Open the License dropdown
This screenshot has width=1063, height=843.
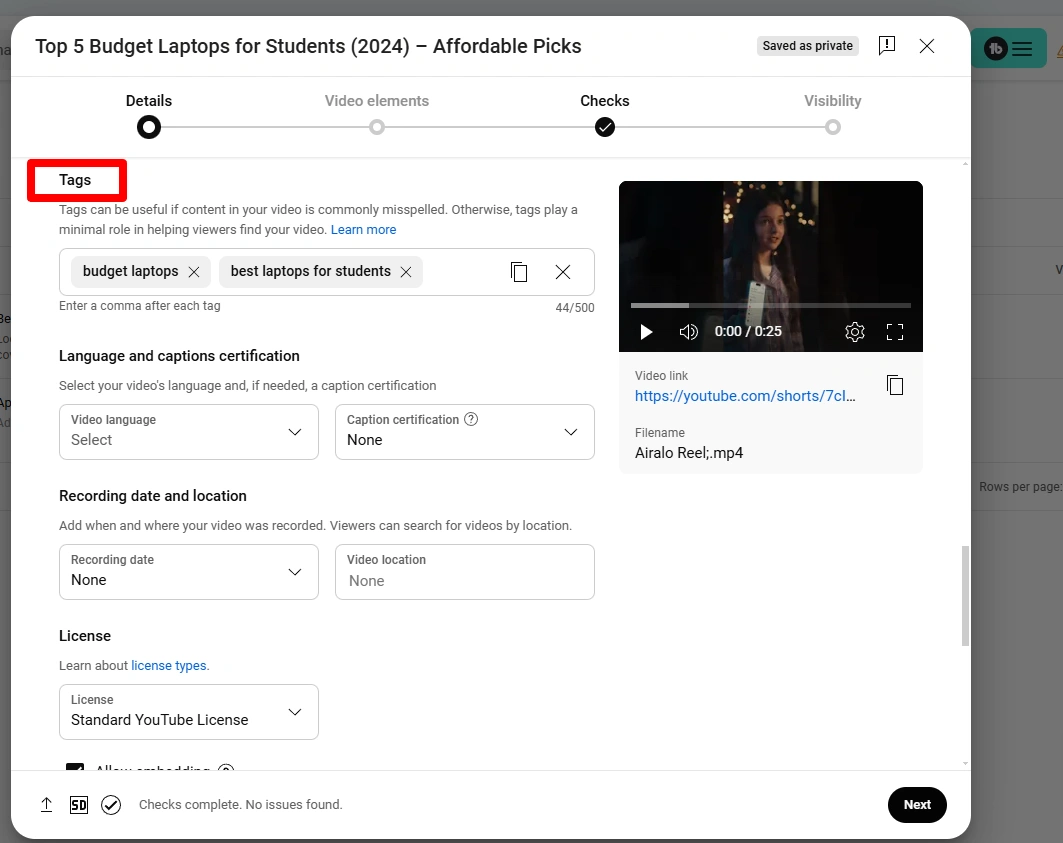[188, 712]
